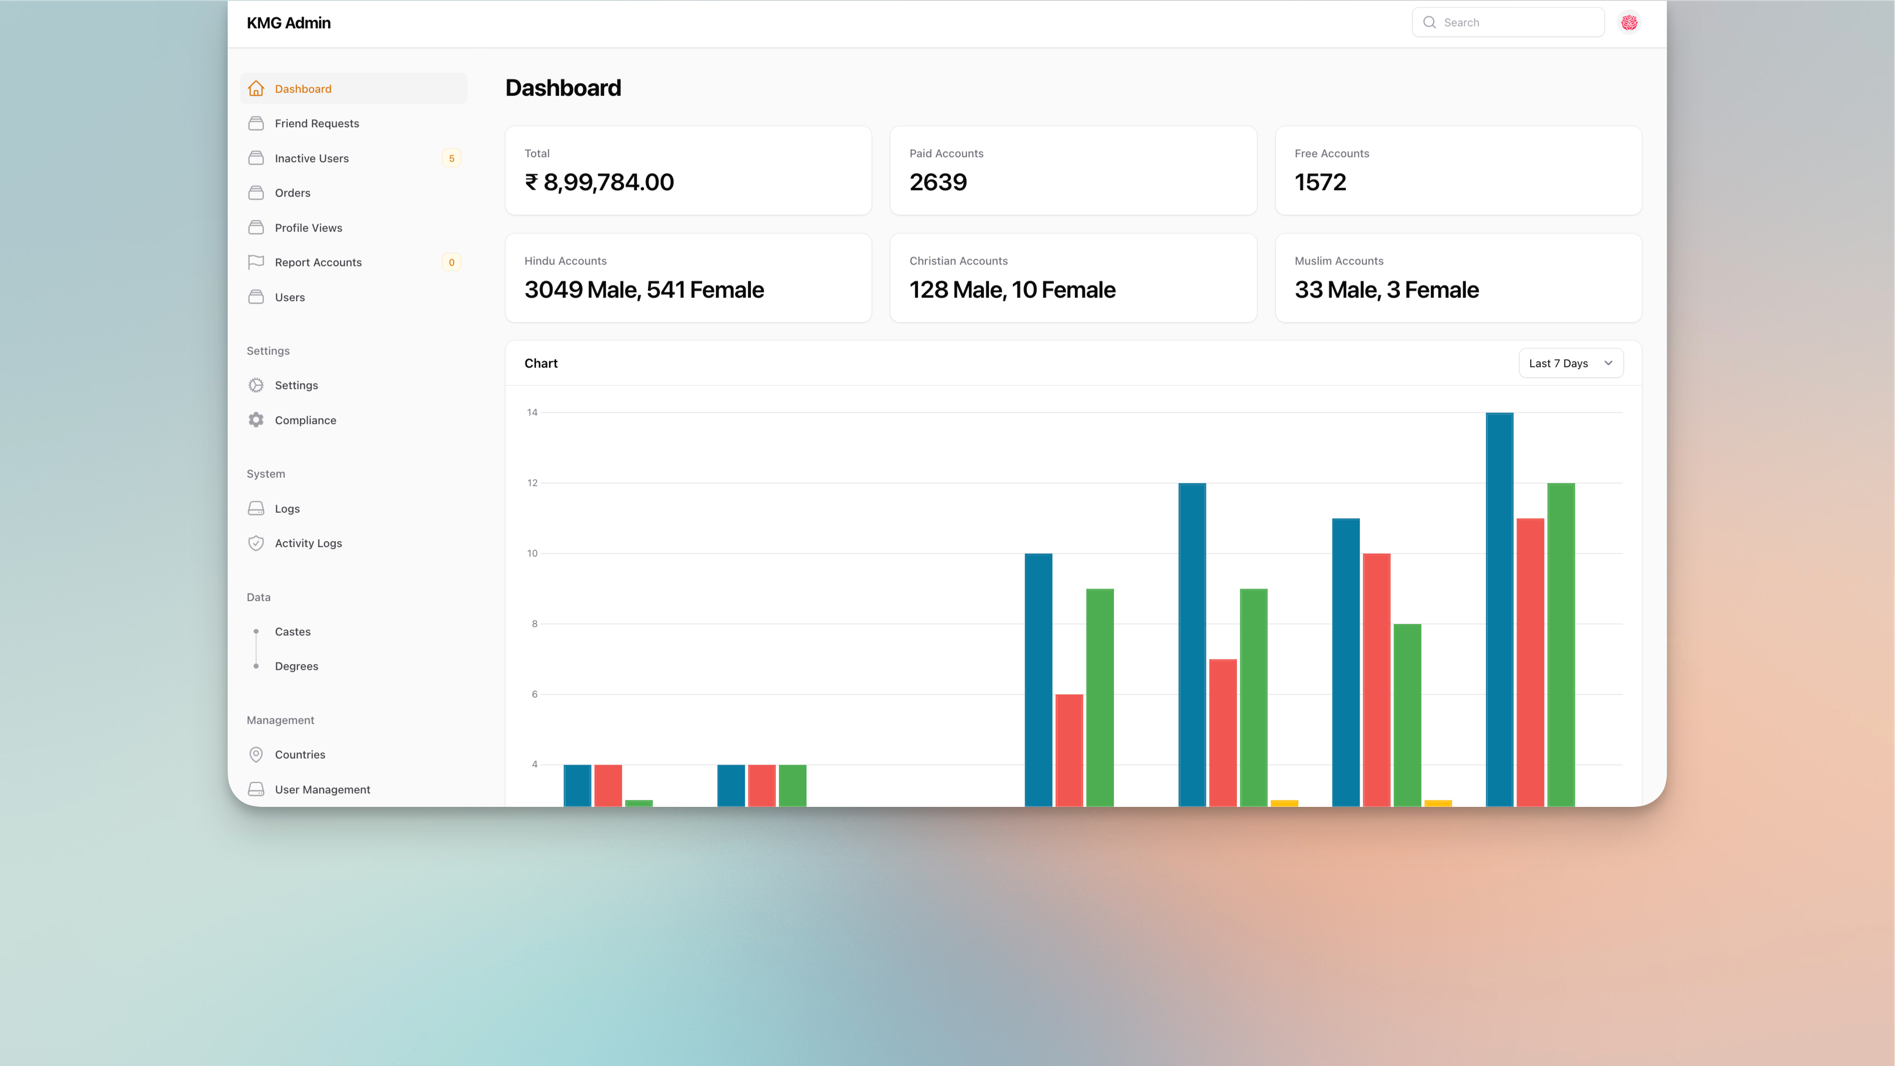Click the Logs icon in sidebar
Screen dimensions: 1895x1066
256,509
